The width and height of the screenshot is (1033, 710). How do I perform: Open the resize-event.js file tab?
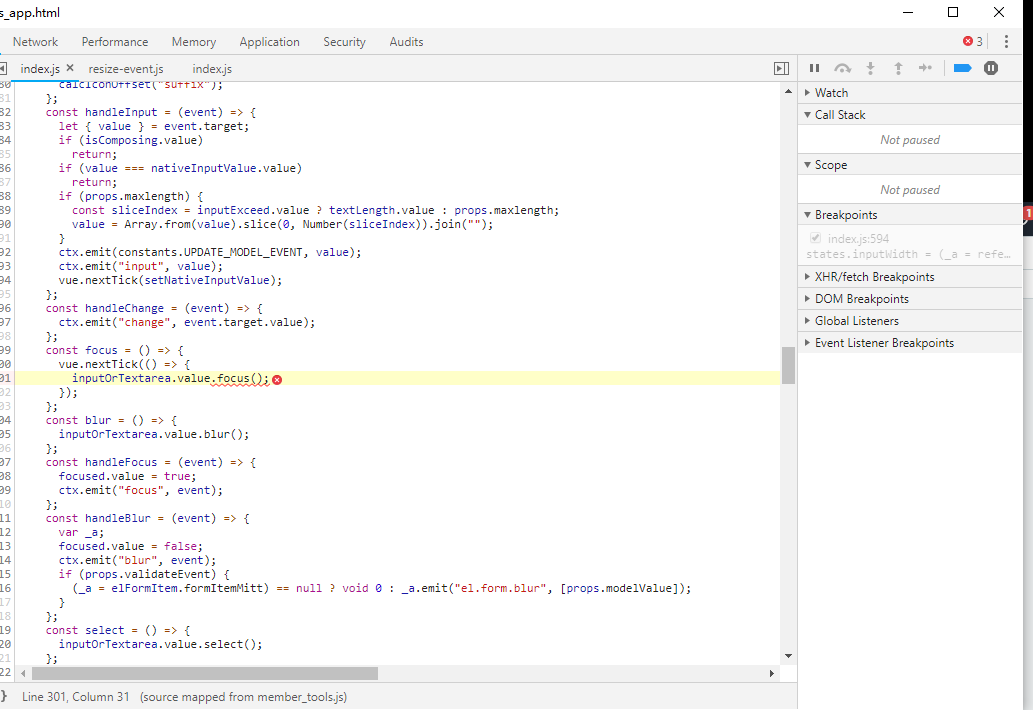coord(126,68)
